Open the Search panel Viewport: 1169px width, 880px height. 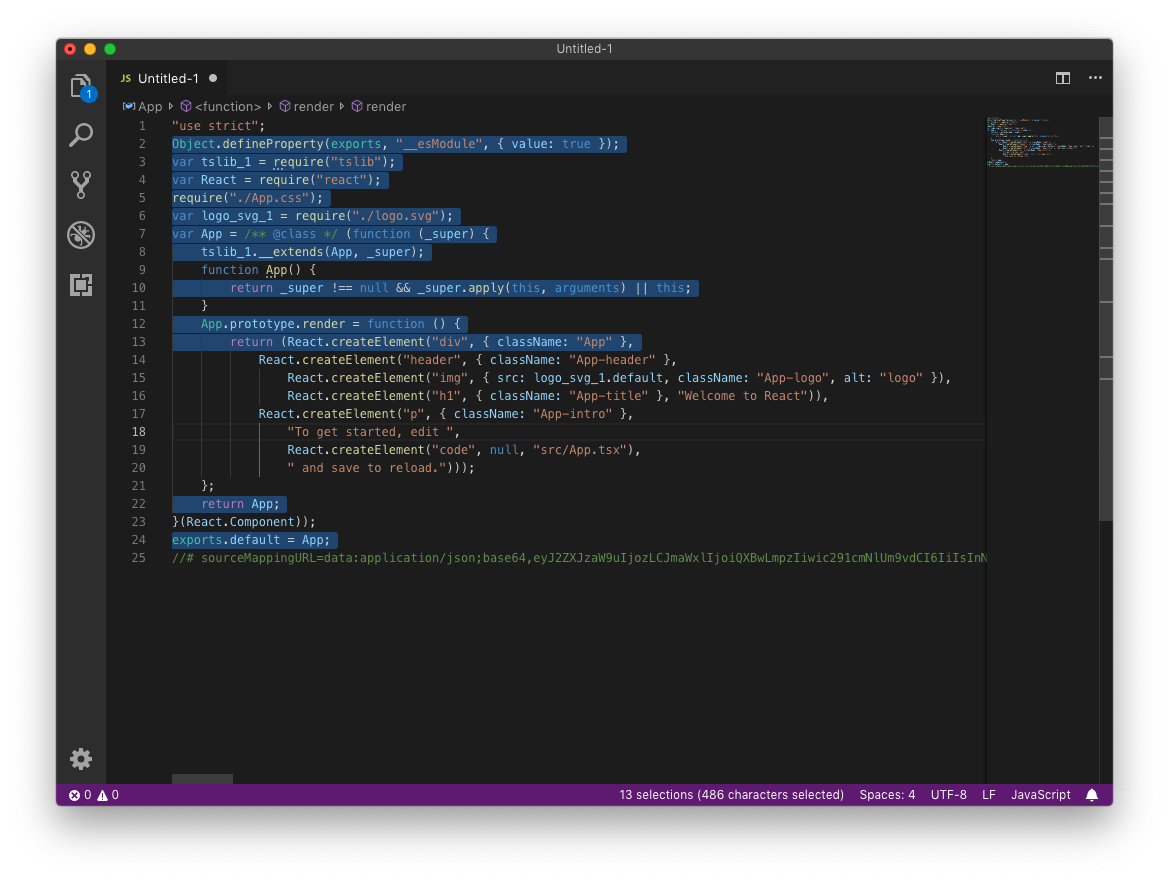[81, 135]
